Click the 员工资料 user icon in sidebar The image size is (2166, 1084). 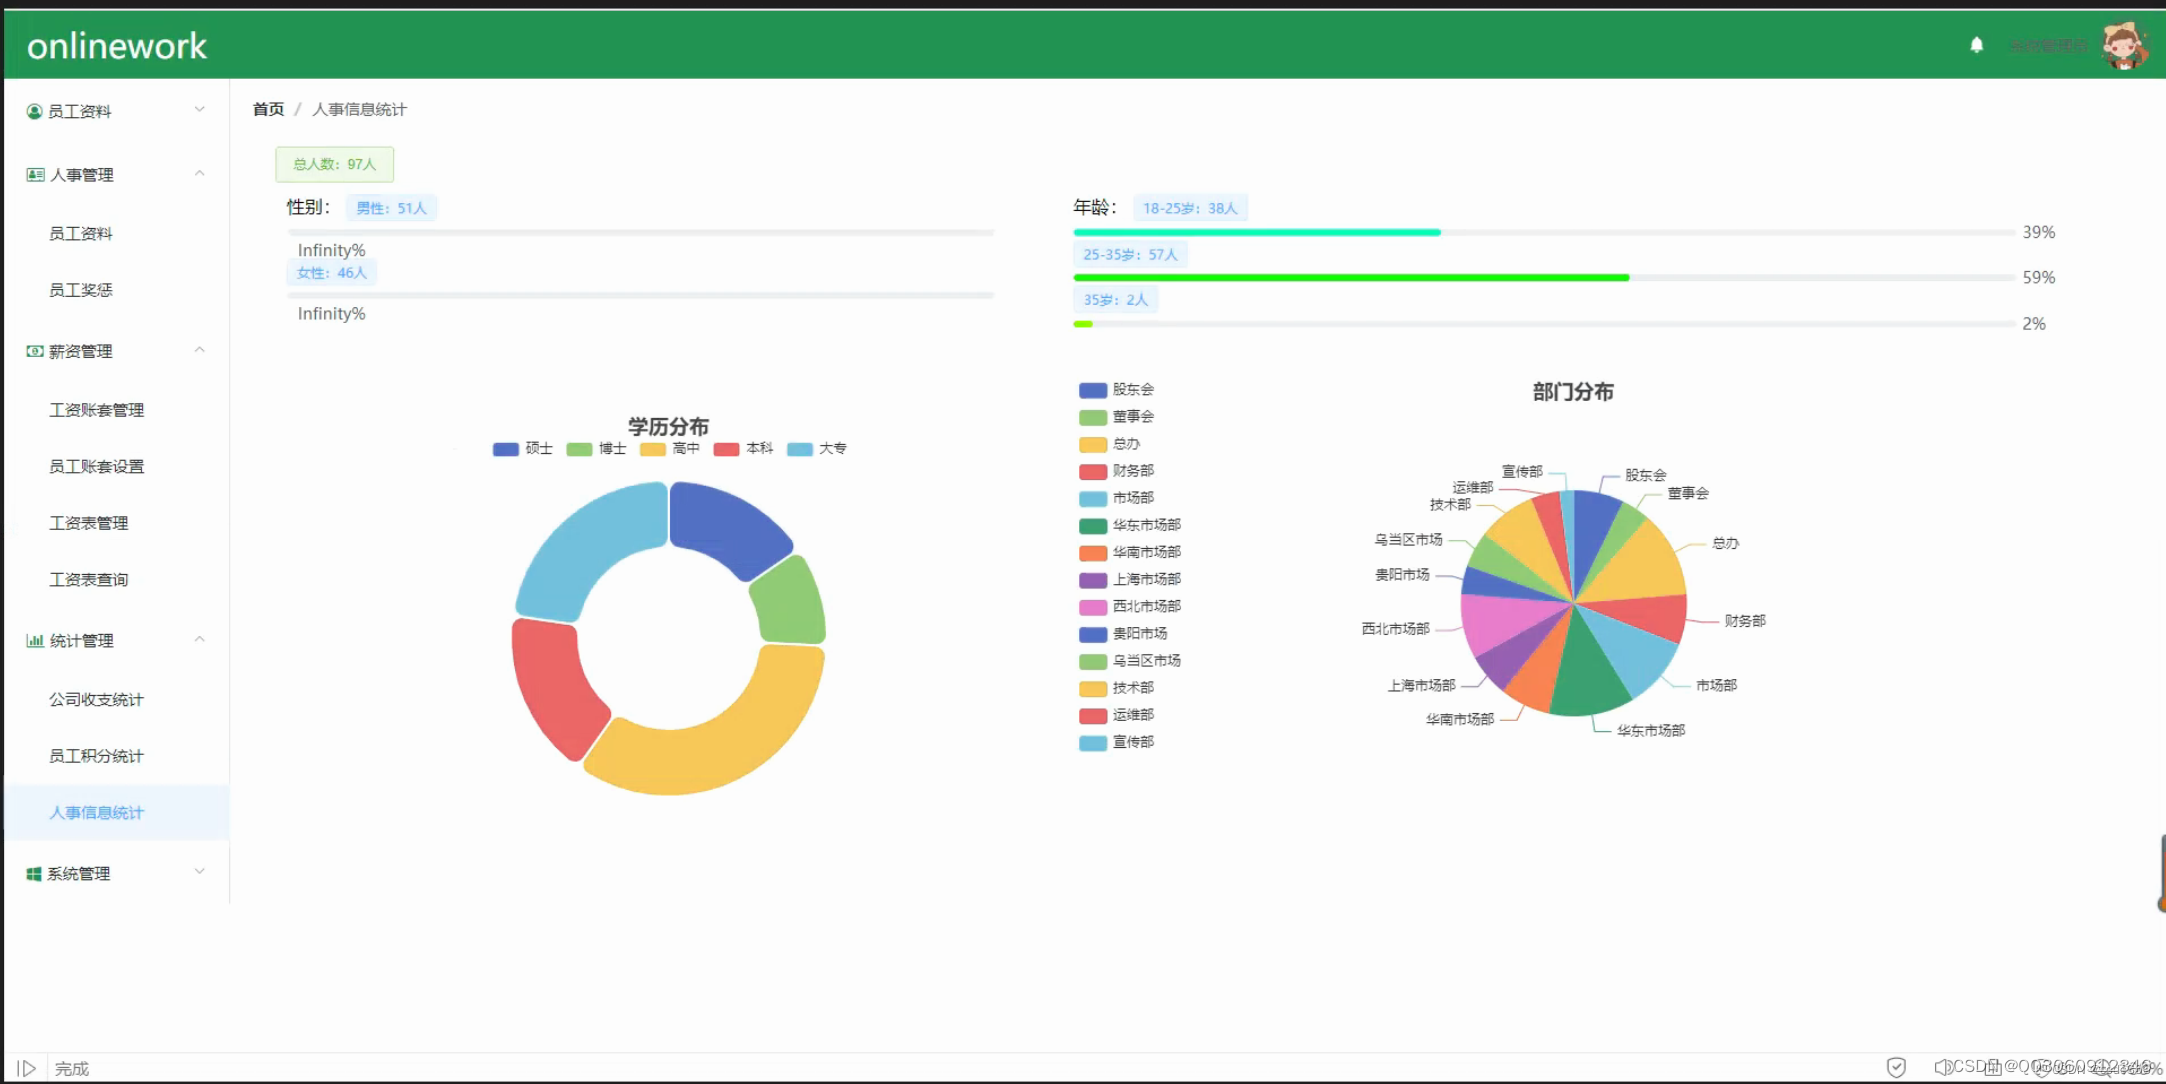(34, 111)
